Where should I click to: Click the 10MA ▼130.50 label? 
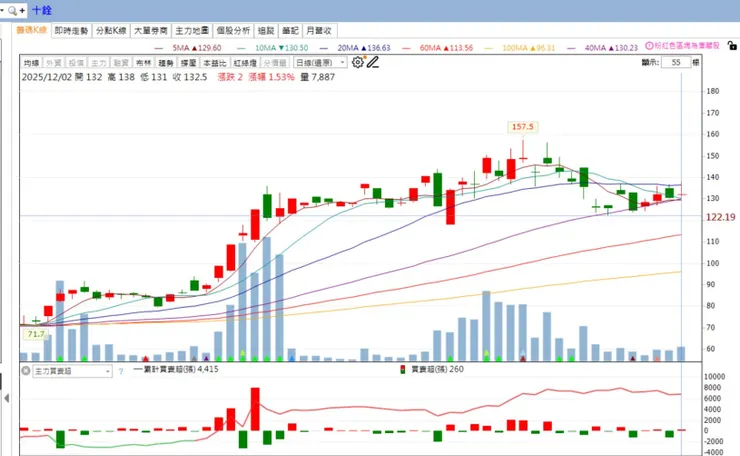(x=282, y=48)
